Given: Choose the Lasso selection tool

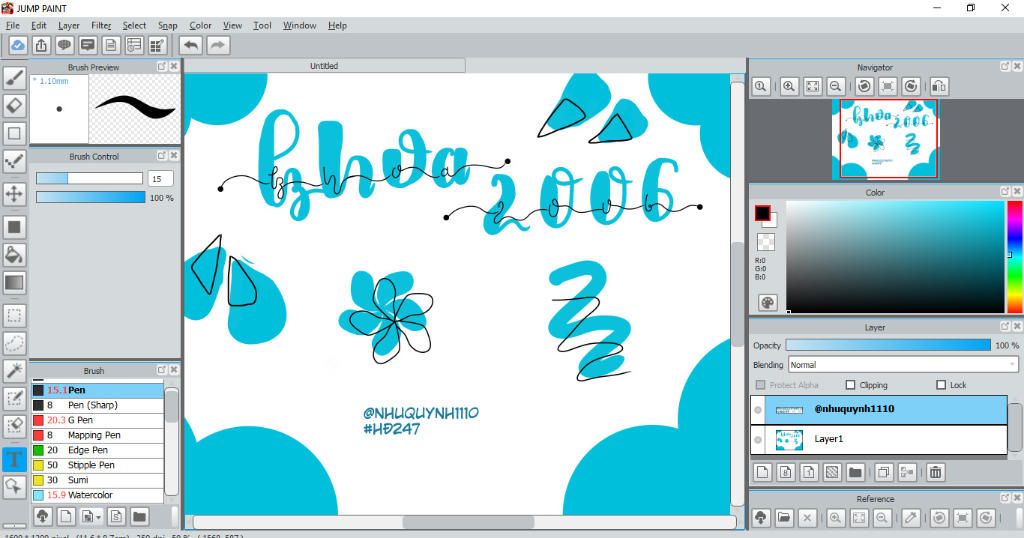Looking at the screenshot, I should point(14,343).
